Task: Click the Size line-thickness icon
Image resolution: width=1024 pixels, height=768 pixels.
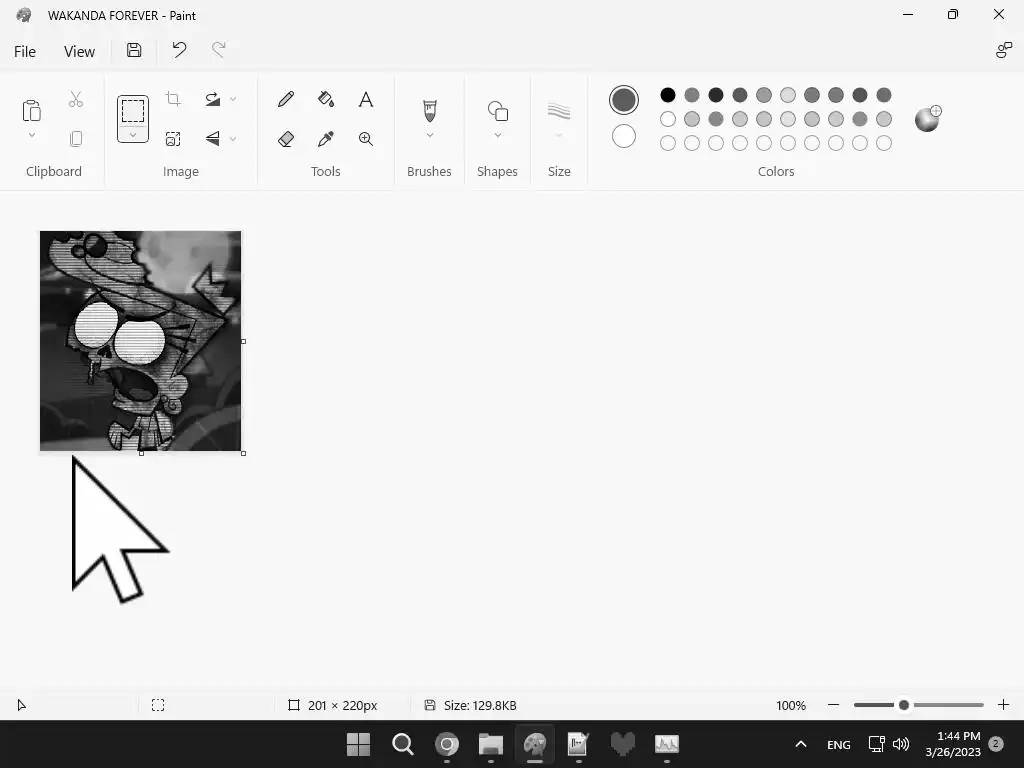Action: pyautogui.click(x=559, y=111)
